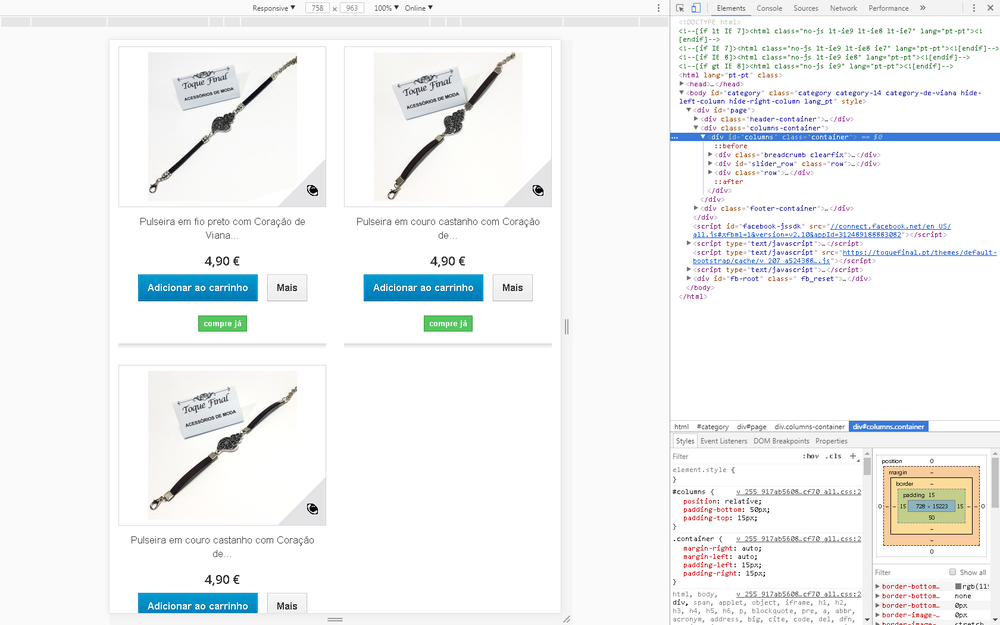Screen dimensions: 1000x625
Task: Open all.css source link for #columns rule
Action: (798, 492)
